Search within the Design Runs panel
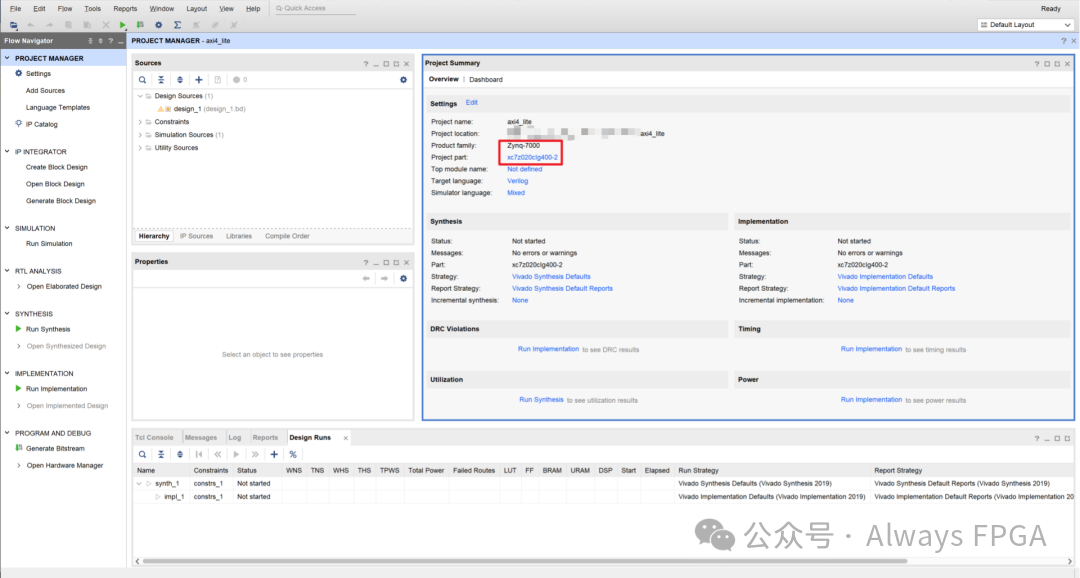 (x=143, y=455)
